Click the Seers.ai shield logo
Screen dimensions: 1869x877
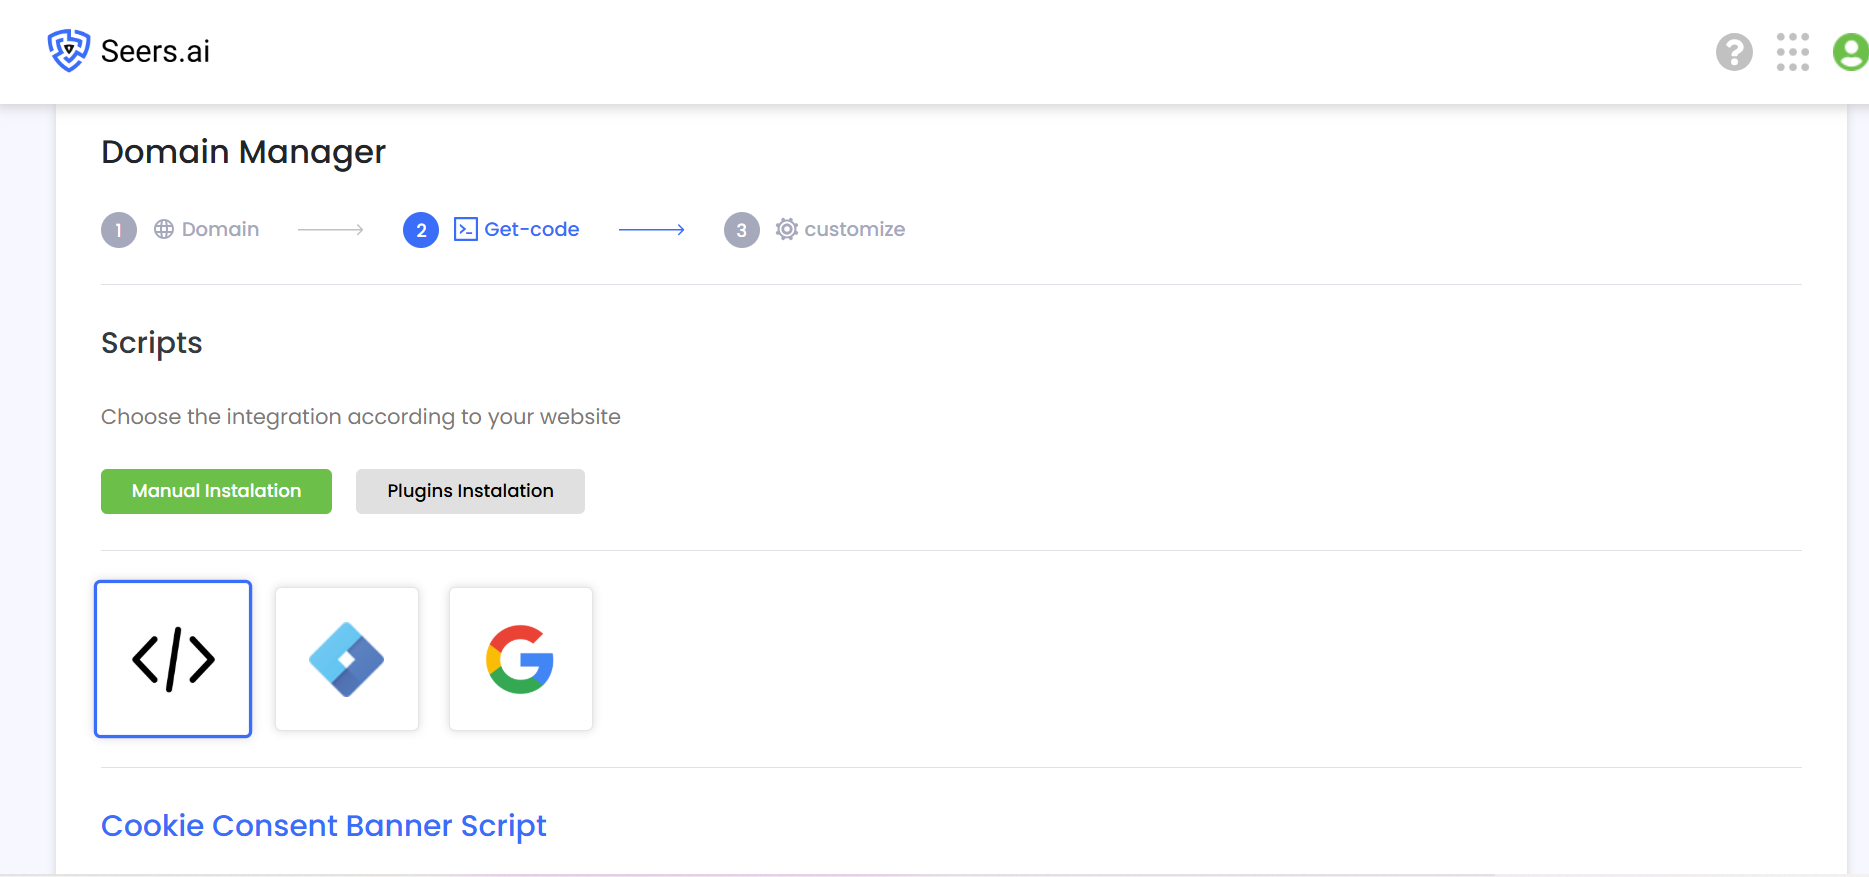point(69,50)
